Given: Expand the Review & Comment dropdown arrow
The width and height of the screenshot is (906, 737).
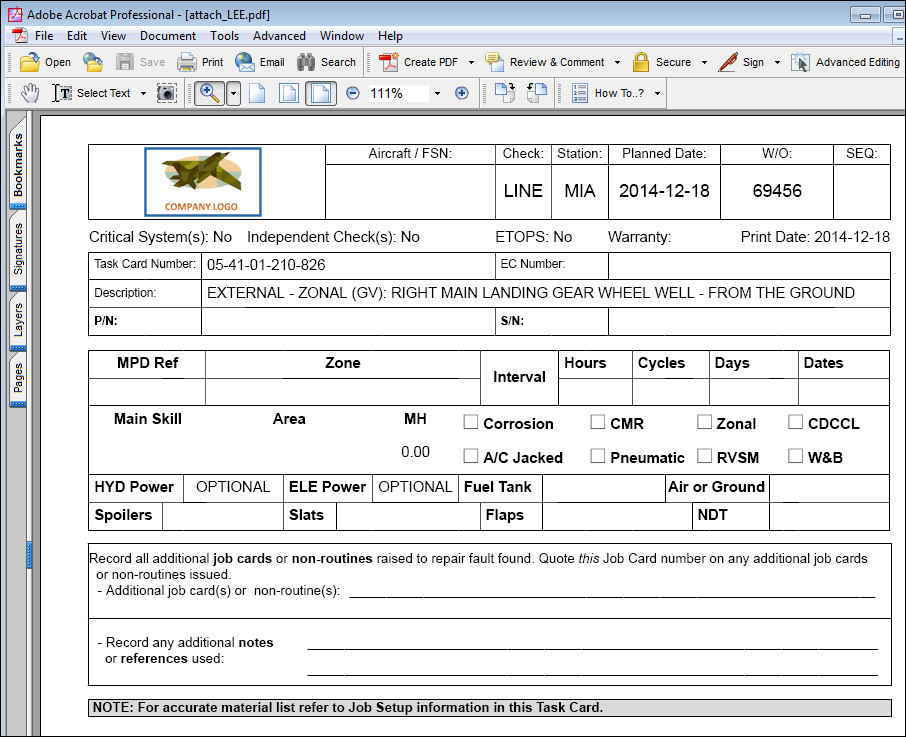Looking at the screenshot, I should [x=617, y=62].
